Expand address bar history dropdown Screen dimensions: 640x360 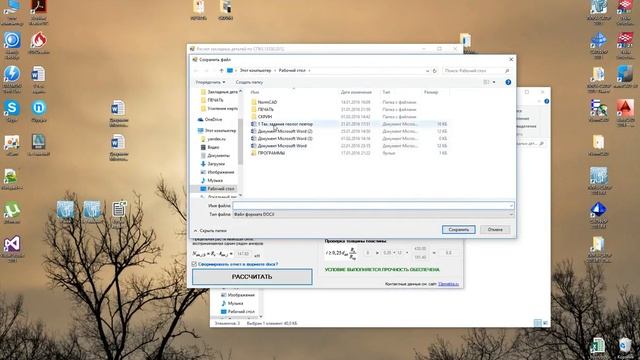coord(427,71)
